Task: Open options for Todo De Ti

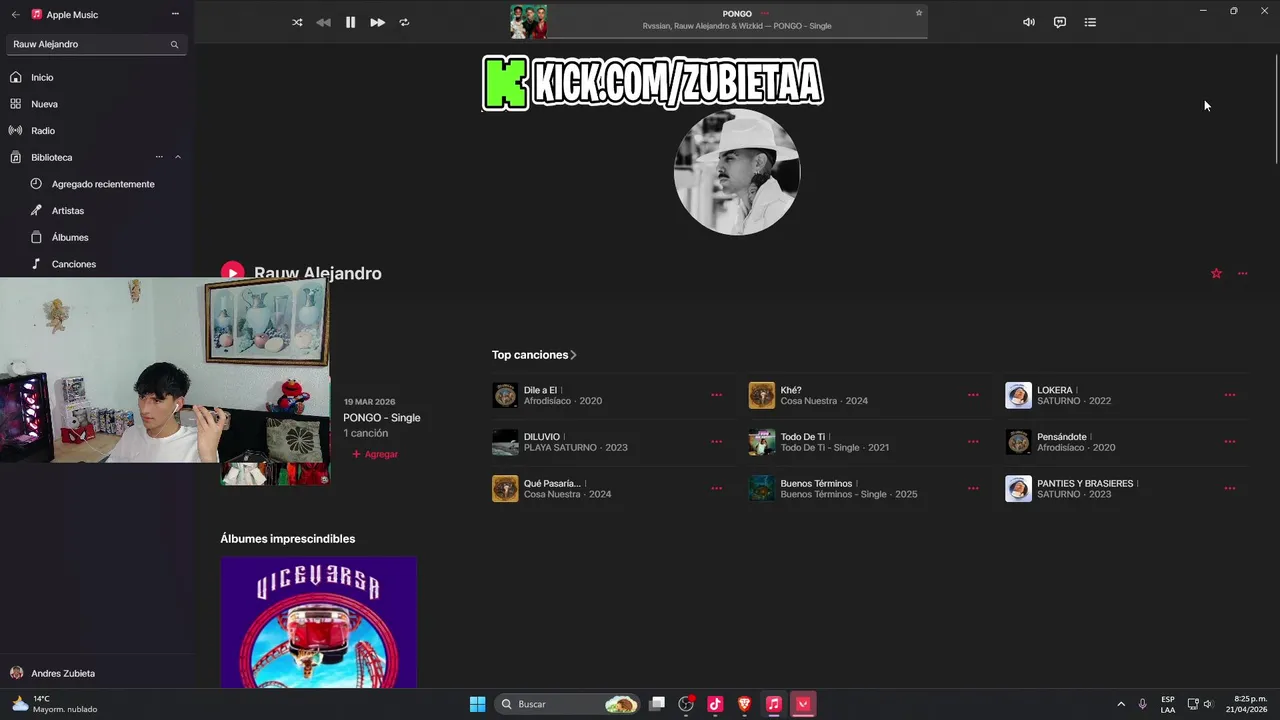Action: [973, 442]
